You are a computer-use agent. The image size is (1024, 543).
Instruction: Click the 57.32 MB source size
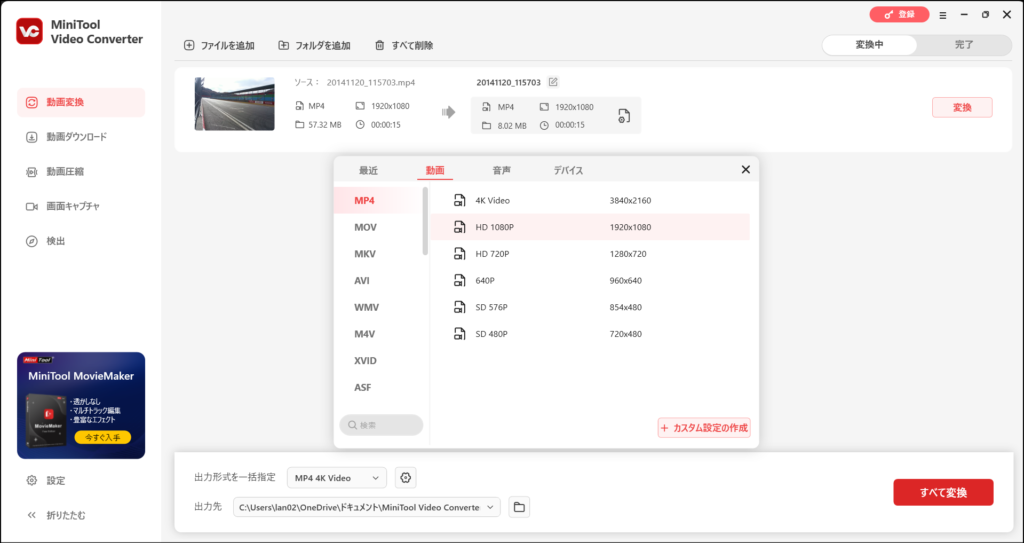point(325,125)
